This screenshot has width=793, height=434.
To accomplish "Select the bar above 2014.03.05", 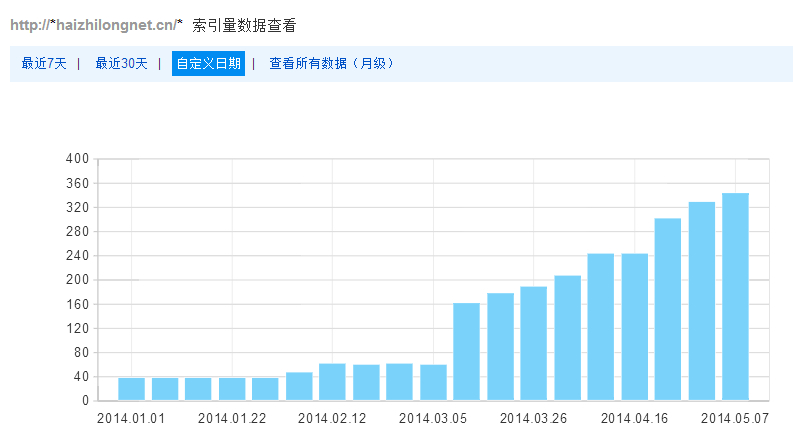I will coord(433,382).
